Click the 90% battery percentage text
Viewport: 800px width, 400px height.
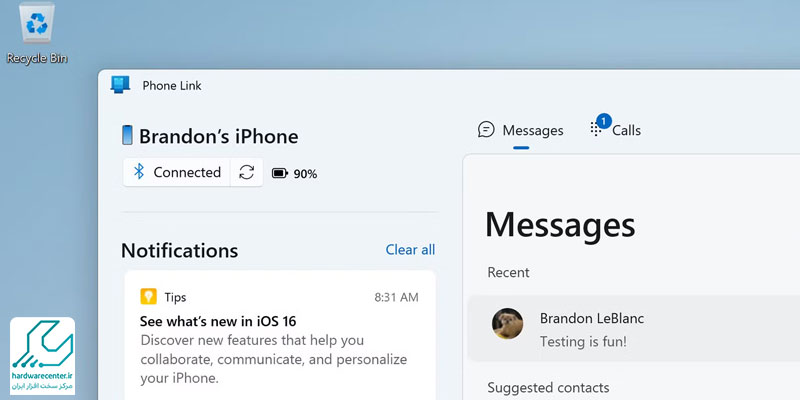click(x=305, y=174)
